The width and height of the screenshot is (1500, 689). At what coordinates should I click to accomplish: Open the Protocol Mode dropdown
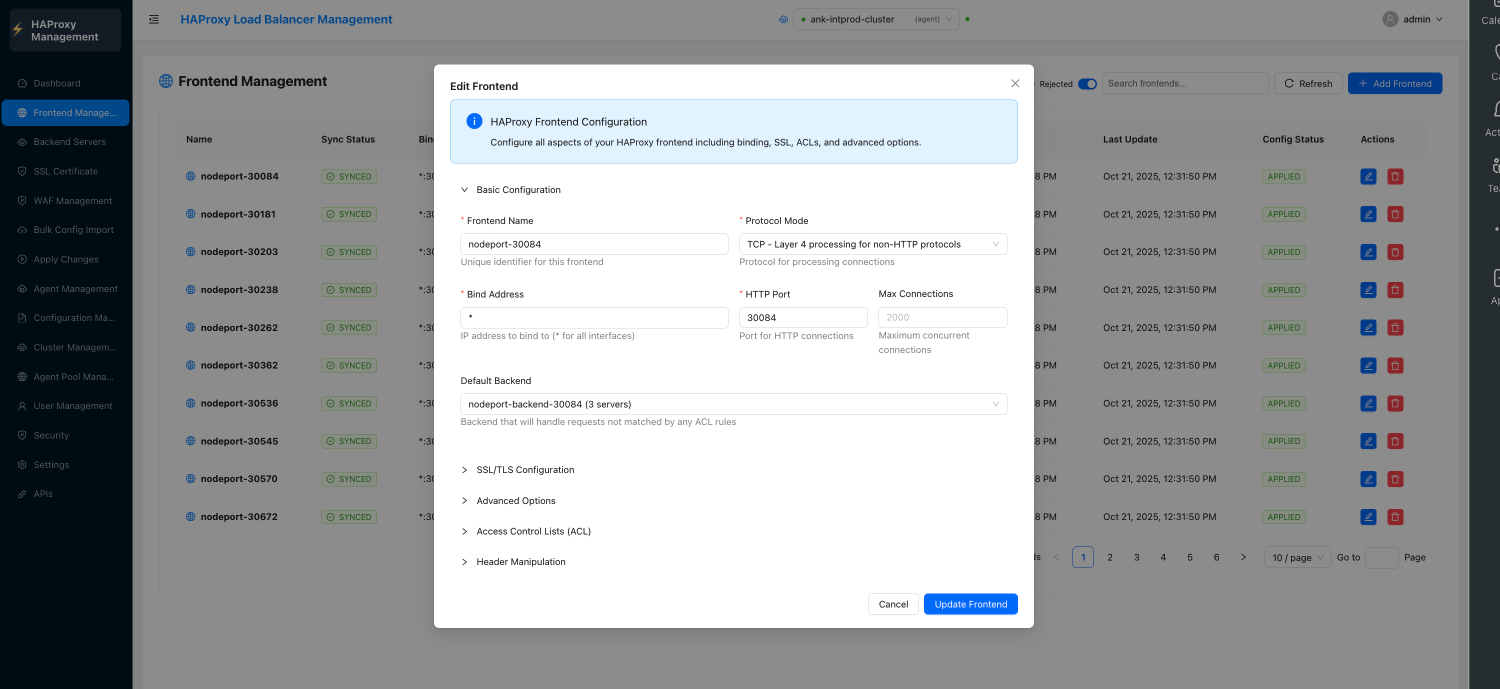pyautogui.click(x=873, y=244)
